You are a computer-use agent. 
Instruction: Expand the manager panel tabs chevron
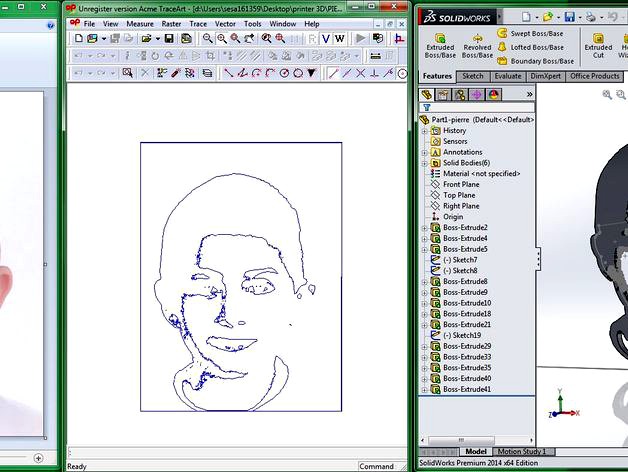pos(529,95)
